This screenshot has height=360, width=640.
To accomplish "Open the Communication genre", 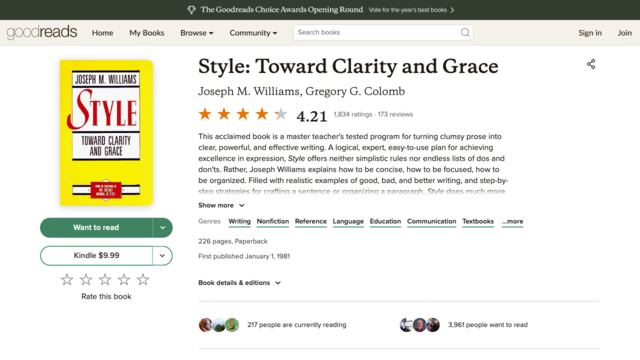I will 431,221.
